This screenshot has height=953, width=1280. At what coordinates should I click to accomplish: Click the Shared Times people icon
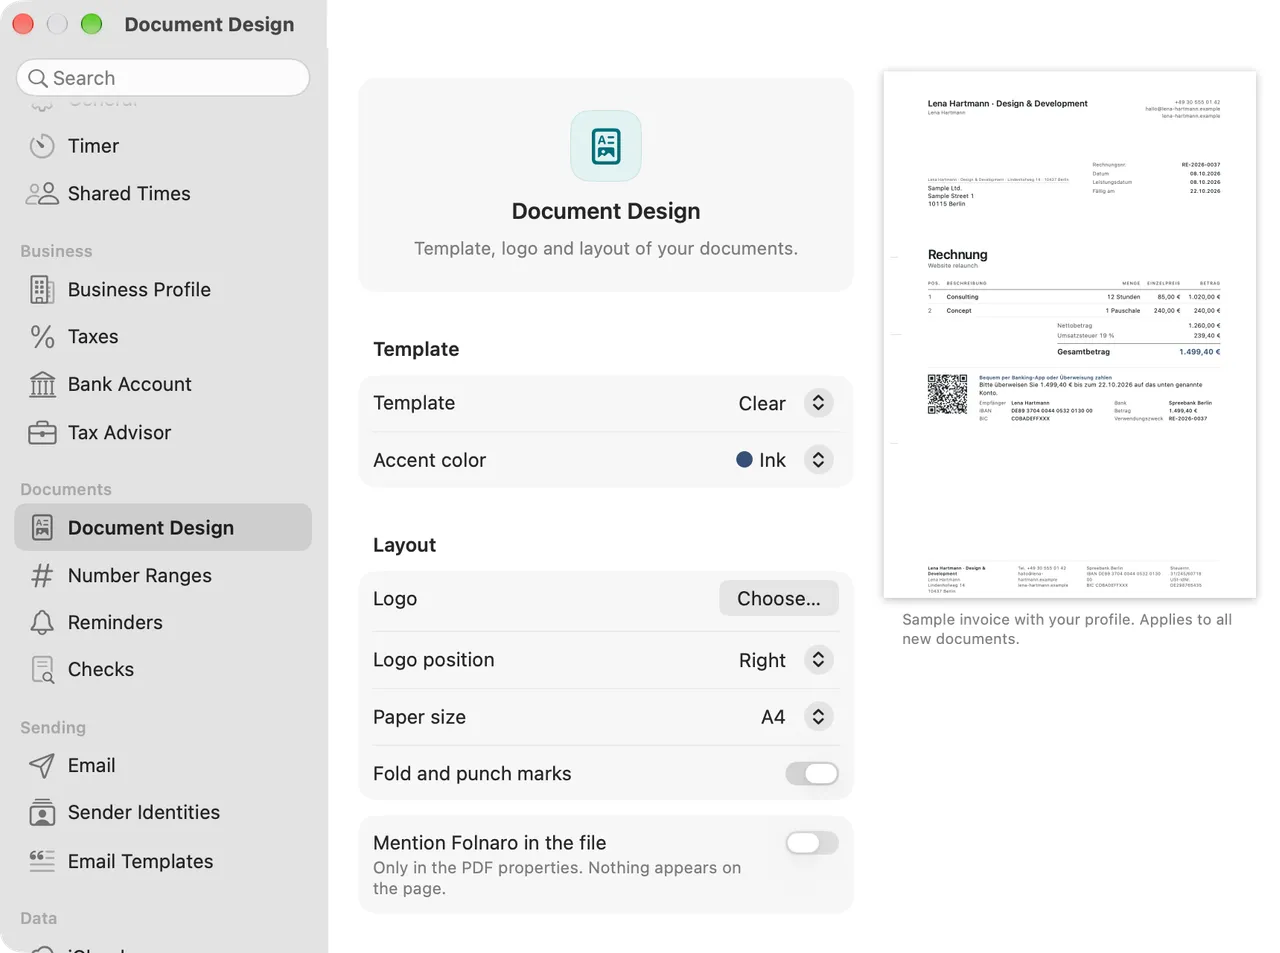[42, 194]
